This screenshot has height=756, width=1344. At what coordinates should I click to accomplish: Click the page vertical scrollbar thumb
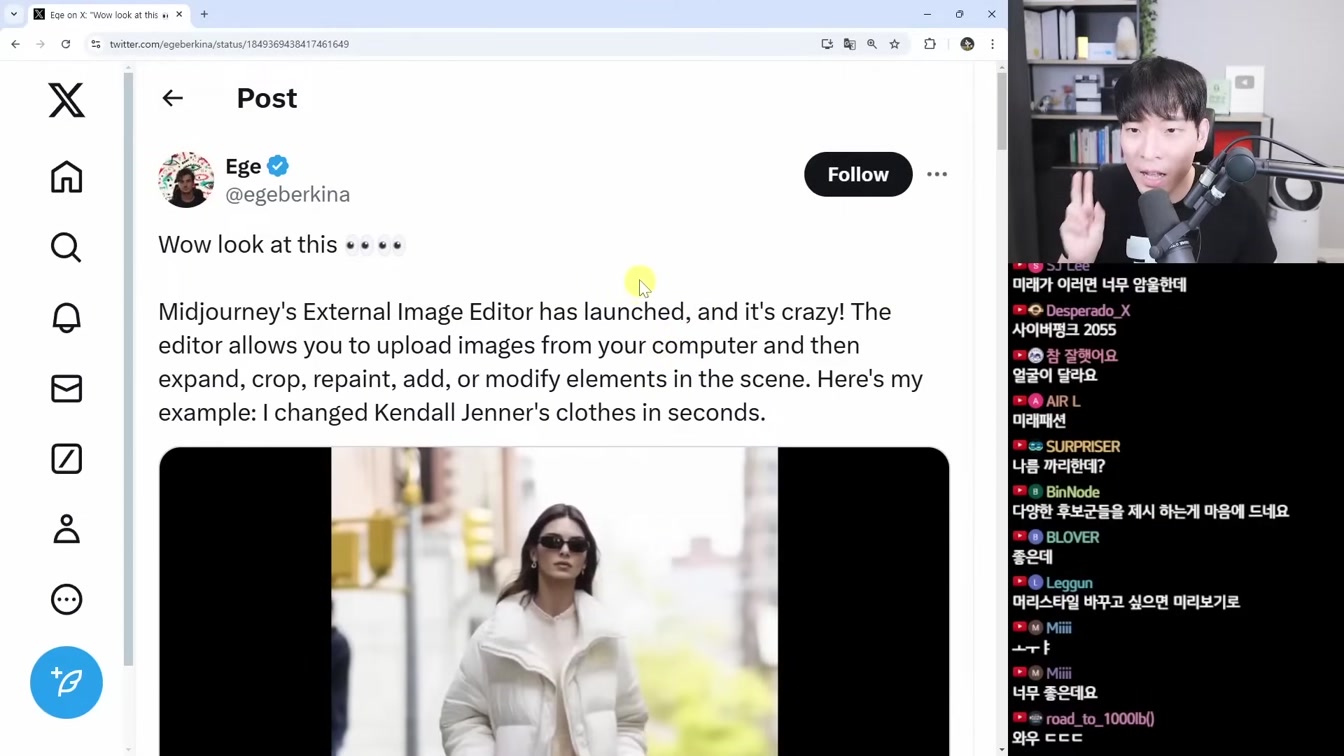coord(1002,111)
